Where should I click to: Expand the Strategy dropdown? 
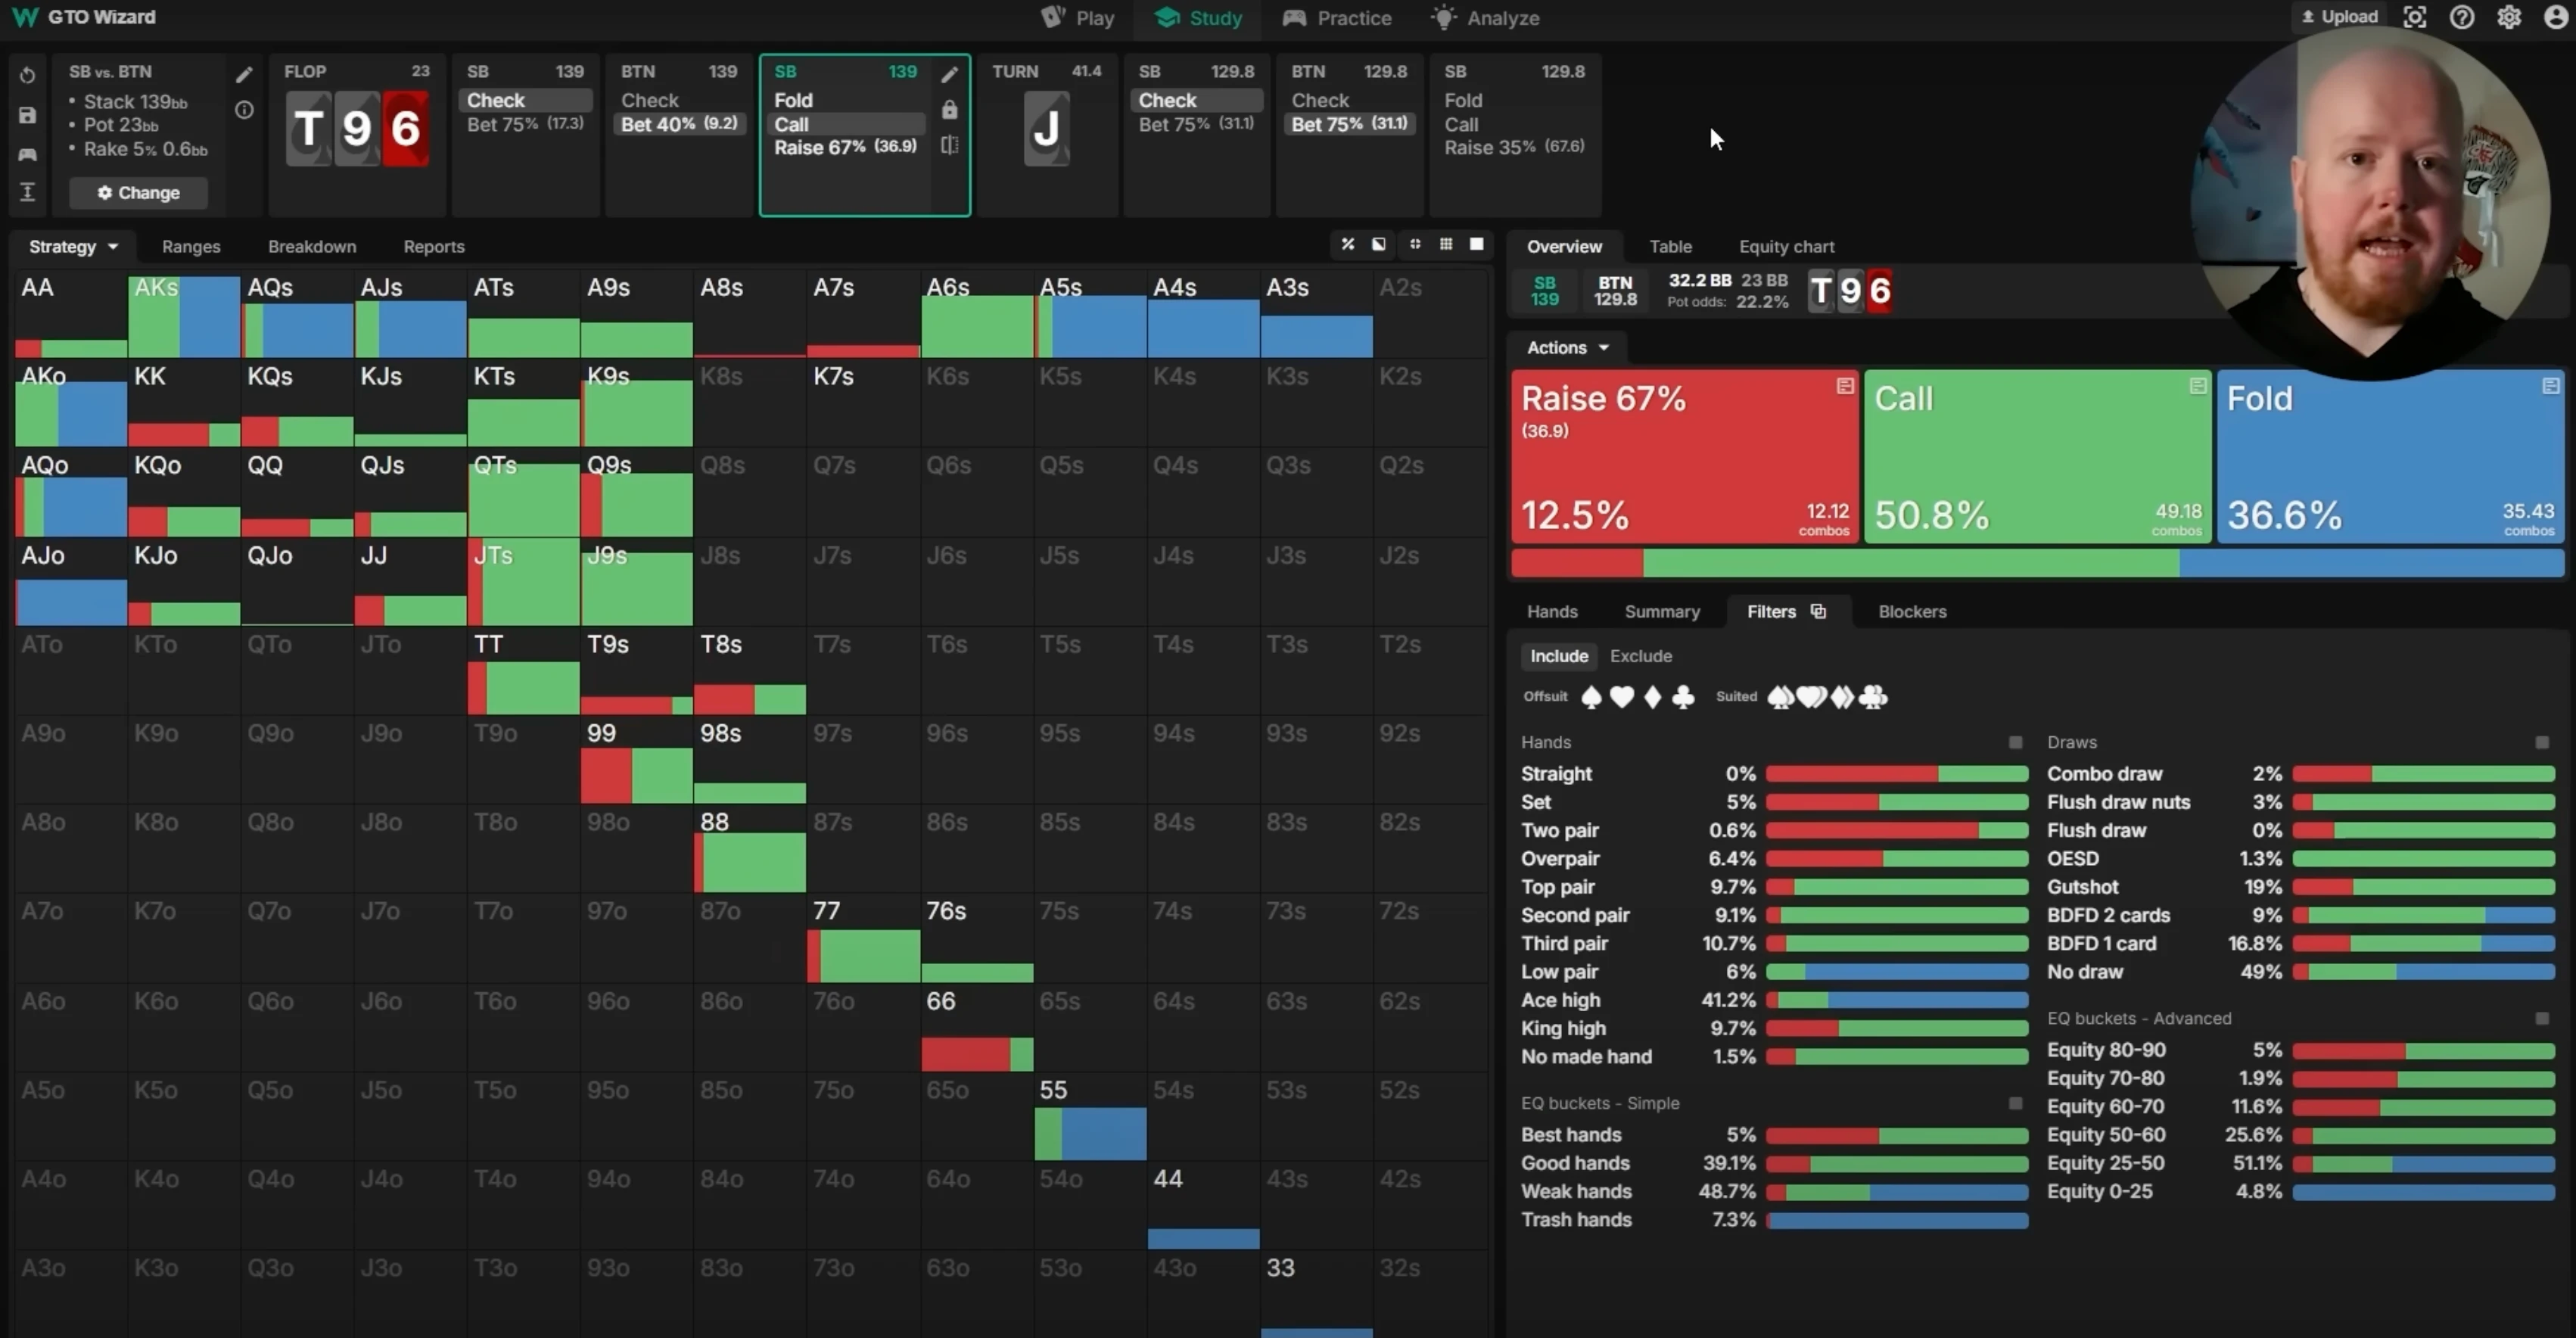tap(73, 247)
